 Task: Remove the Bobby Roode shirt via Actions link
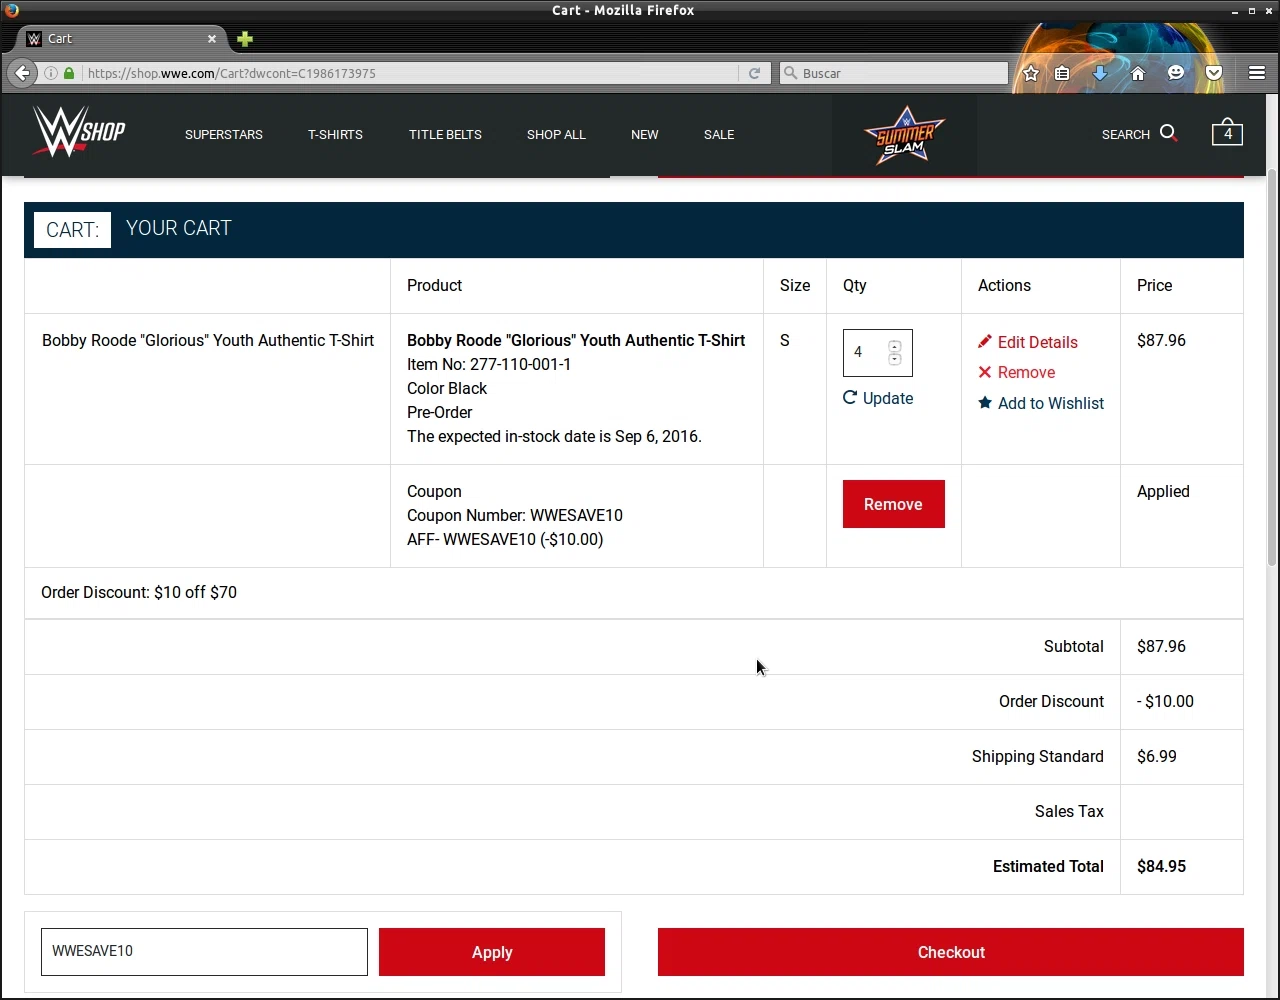click(x=1016, y=372)
